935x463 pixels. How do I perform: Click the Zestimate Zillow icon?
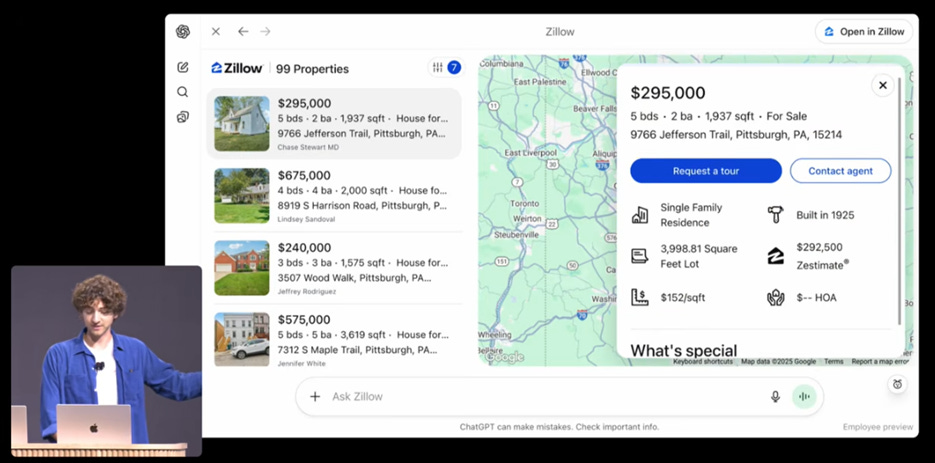click(x=775, y=256)
